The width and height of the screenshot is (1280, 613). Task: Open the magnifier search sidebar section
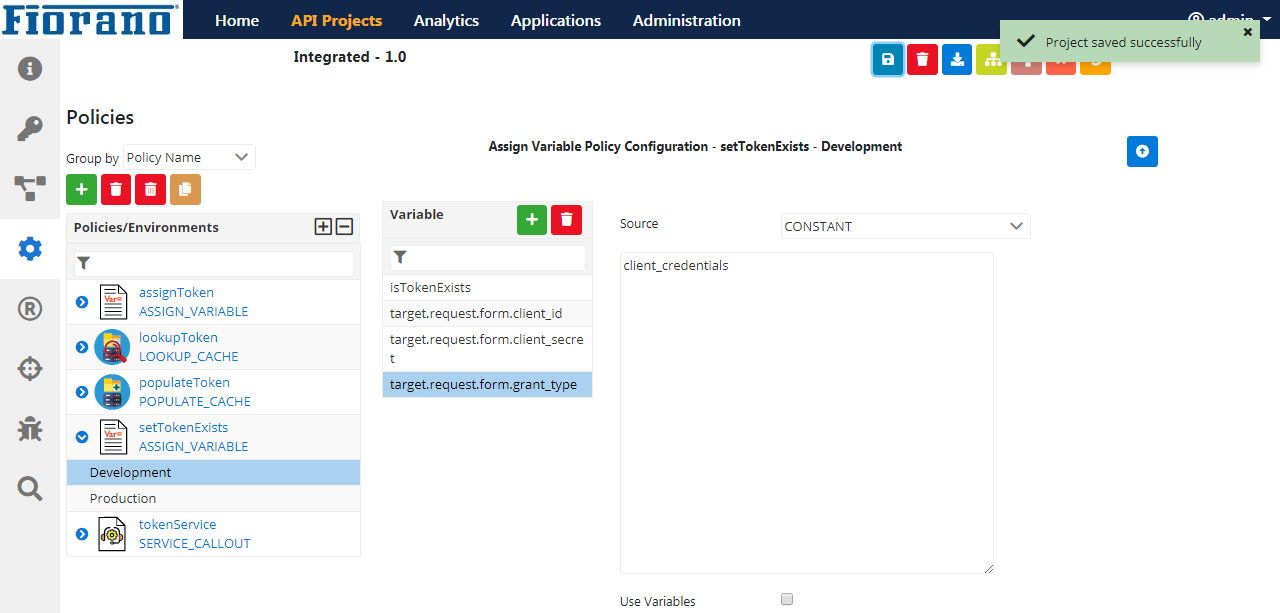30,488
